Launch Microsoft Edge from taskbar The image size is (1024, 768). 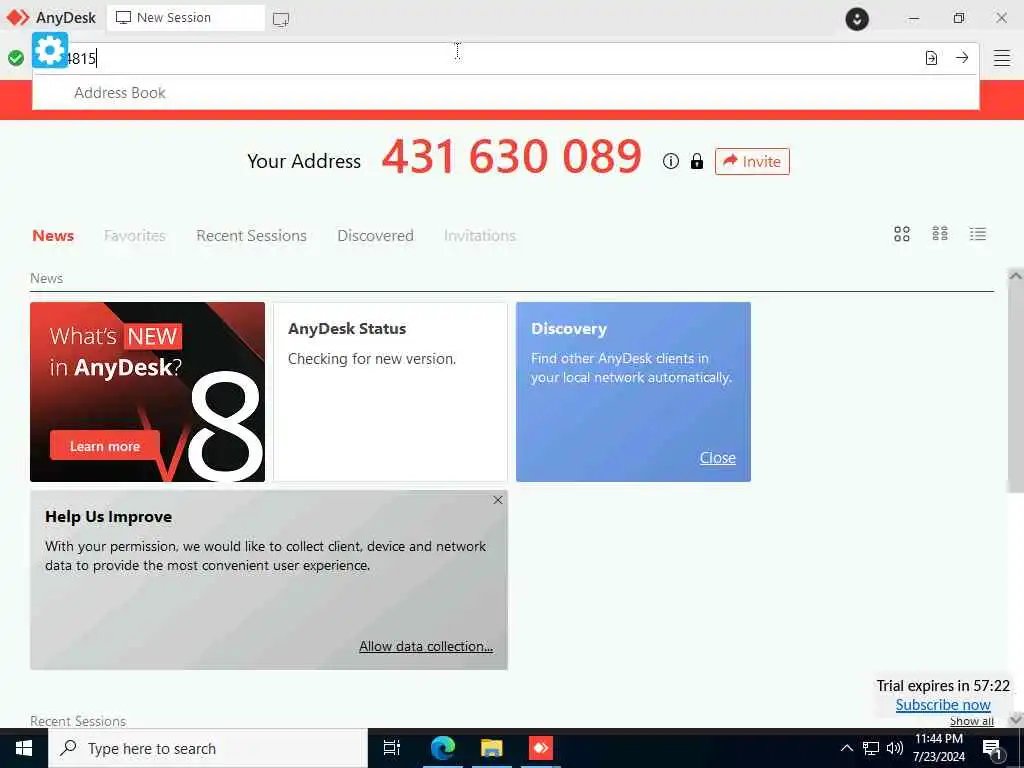442,748
